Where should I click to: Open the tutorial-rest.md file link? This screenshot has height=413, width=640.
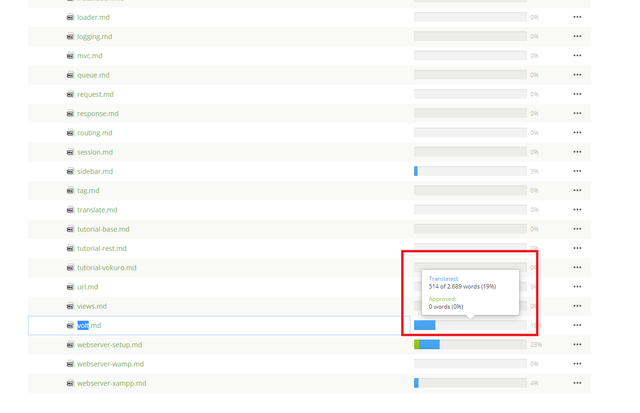pos(102,248)
